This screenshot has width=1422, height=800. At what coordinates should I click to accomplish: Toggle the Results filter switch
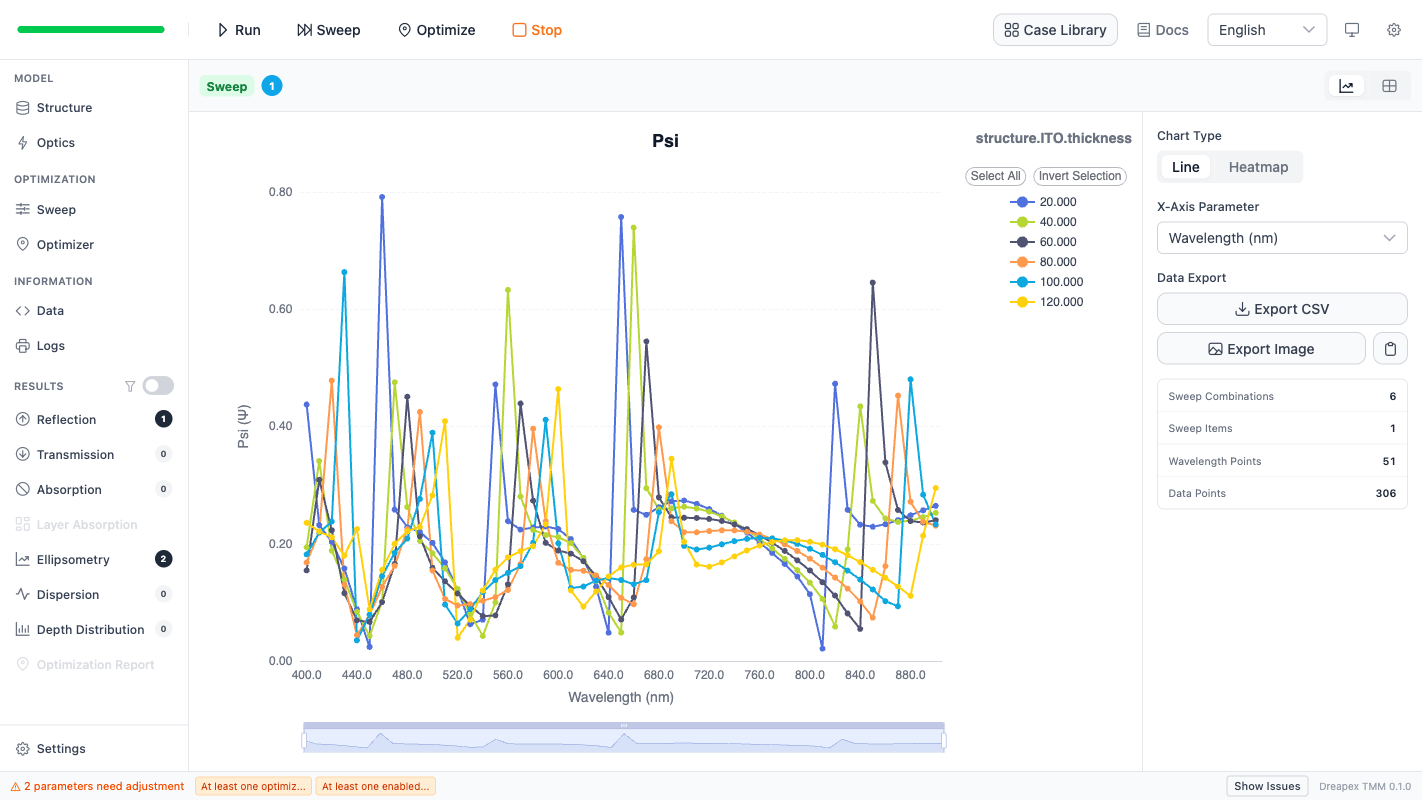[158, 386]
